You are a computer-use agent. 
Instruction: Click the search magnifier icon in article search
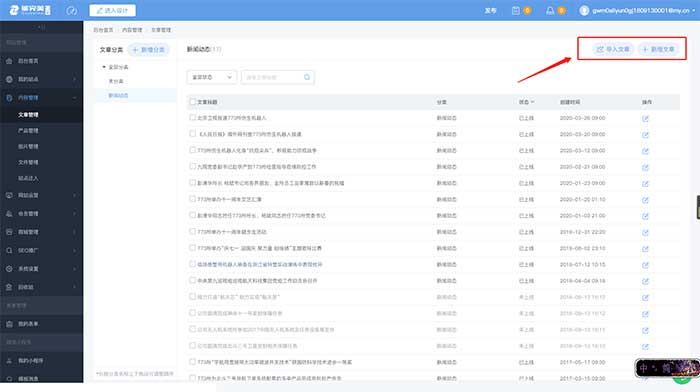307,77
